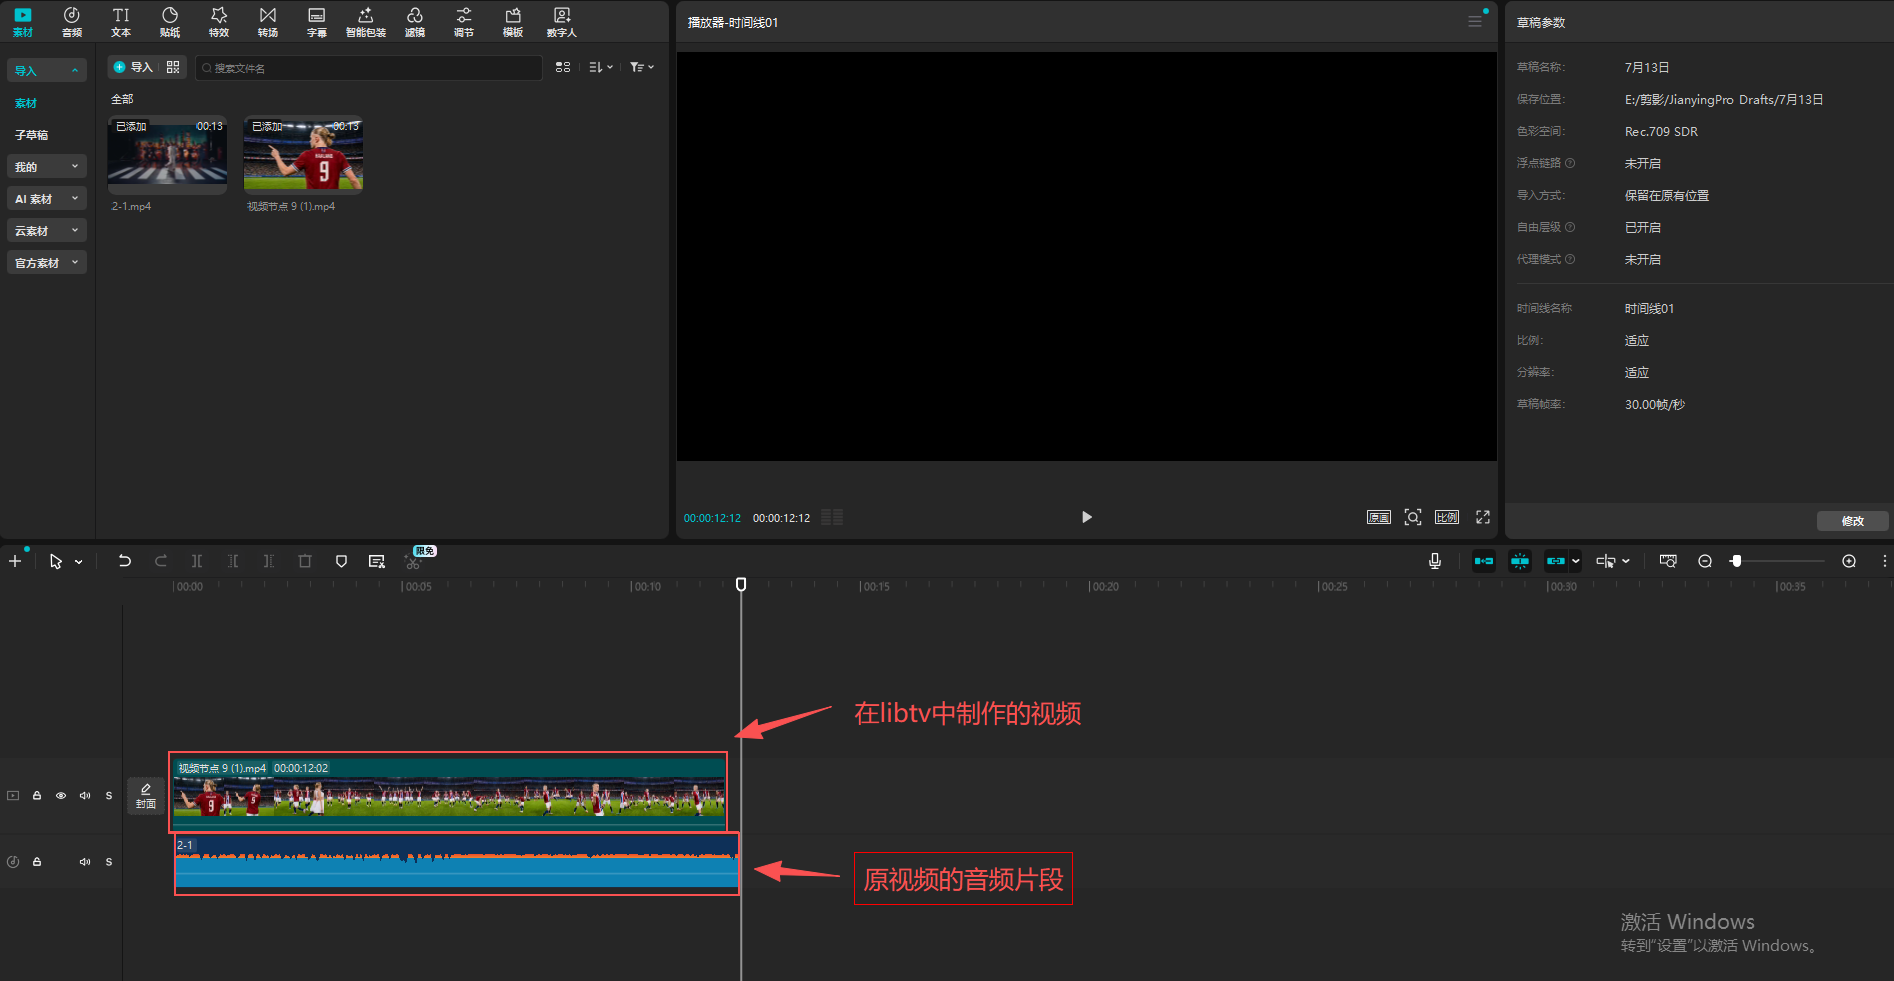The image size is (1894, 981).
Task: Select the 2-1.mp4 media thumbnail
Action: [x=168, y=154]
